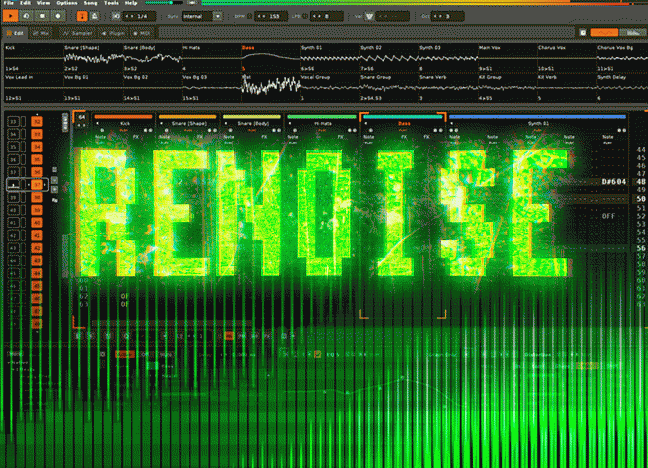Toggle pattern loop button in transport

[x=26, y=16]
